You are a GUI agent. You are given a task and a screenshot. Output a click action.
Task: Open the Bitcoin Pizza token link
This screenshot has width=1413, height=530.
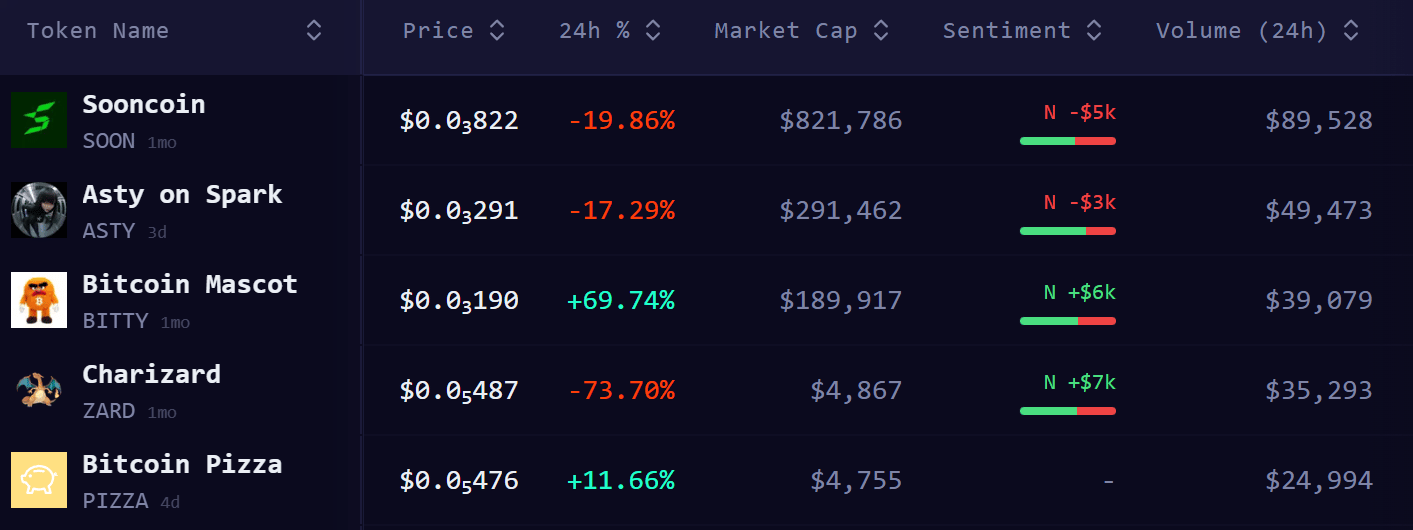[182, 465]
